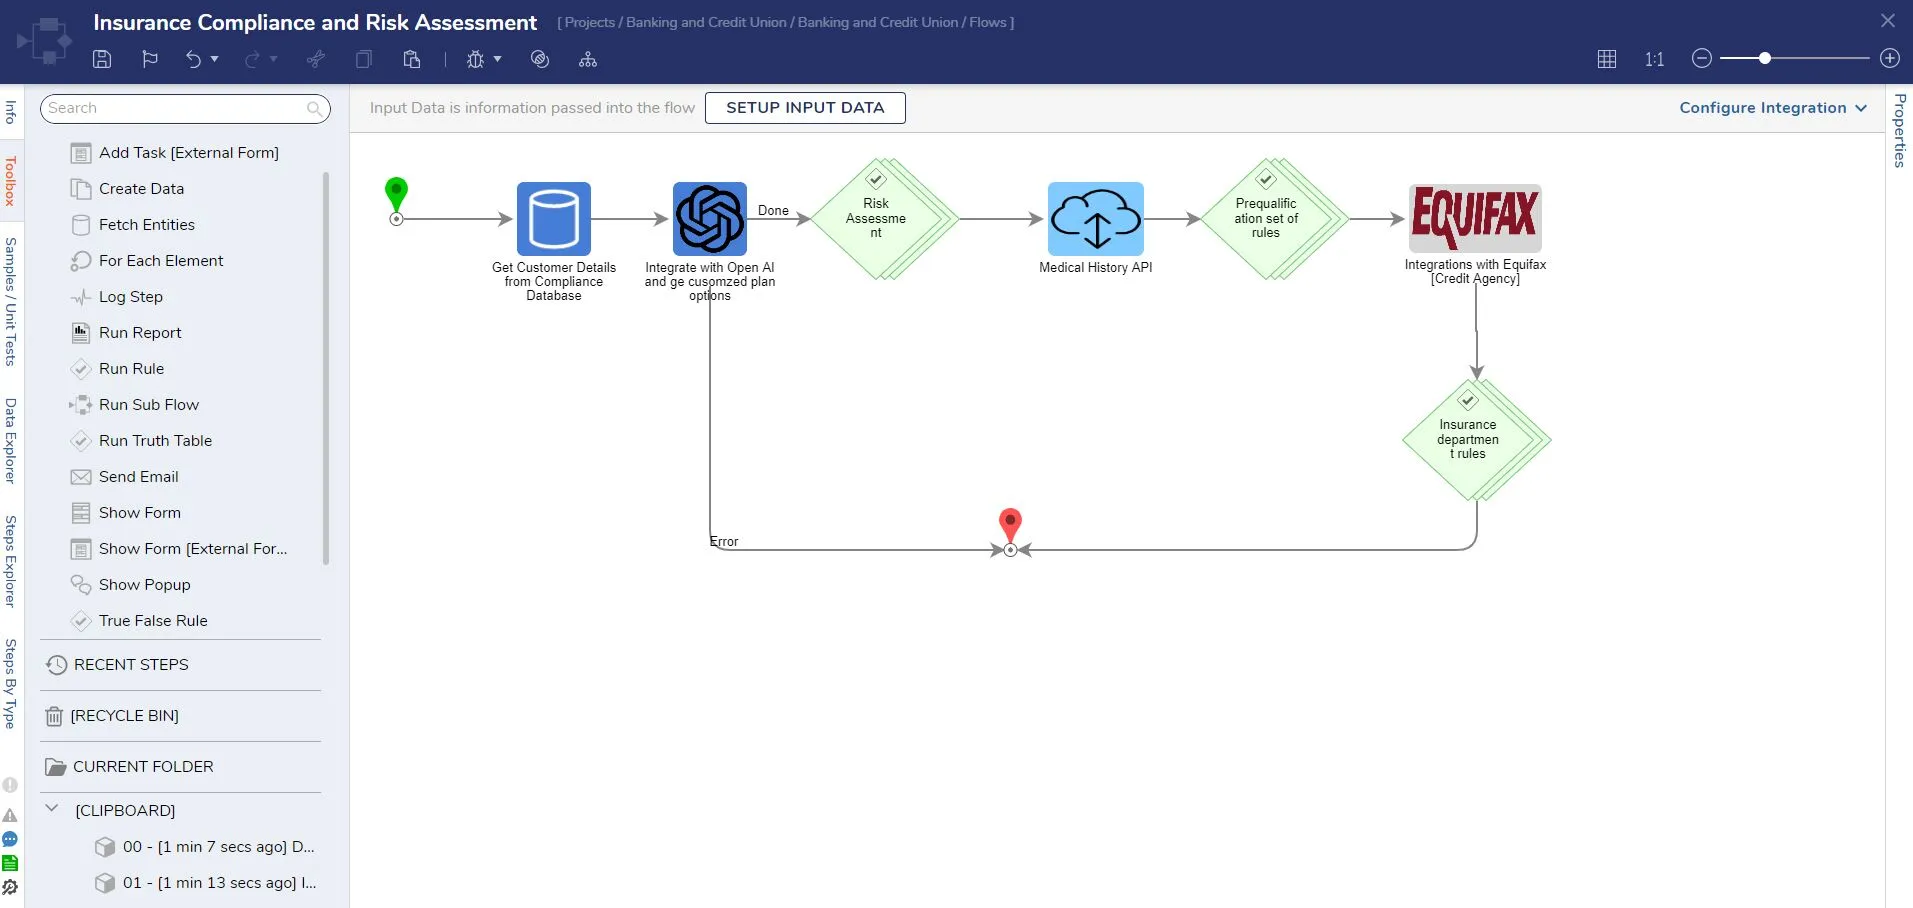
Task: Click the flag checkpoint icon in toolbar
Action: tap(150, 59)
